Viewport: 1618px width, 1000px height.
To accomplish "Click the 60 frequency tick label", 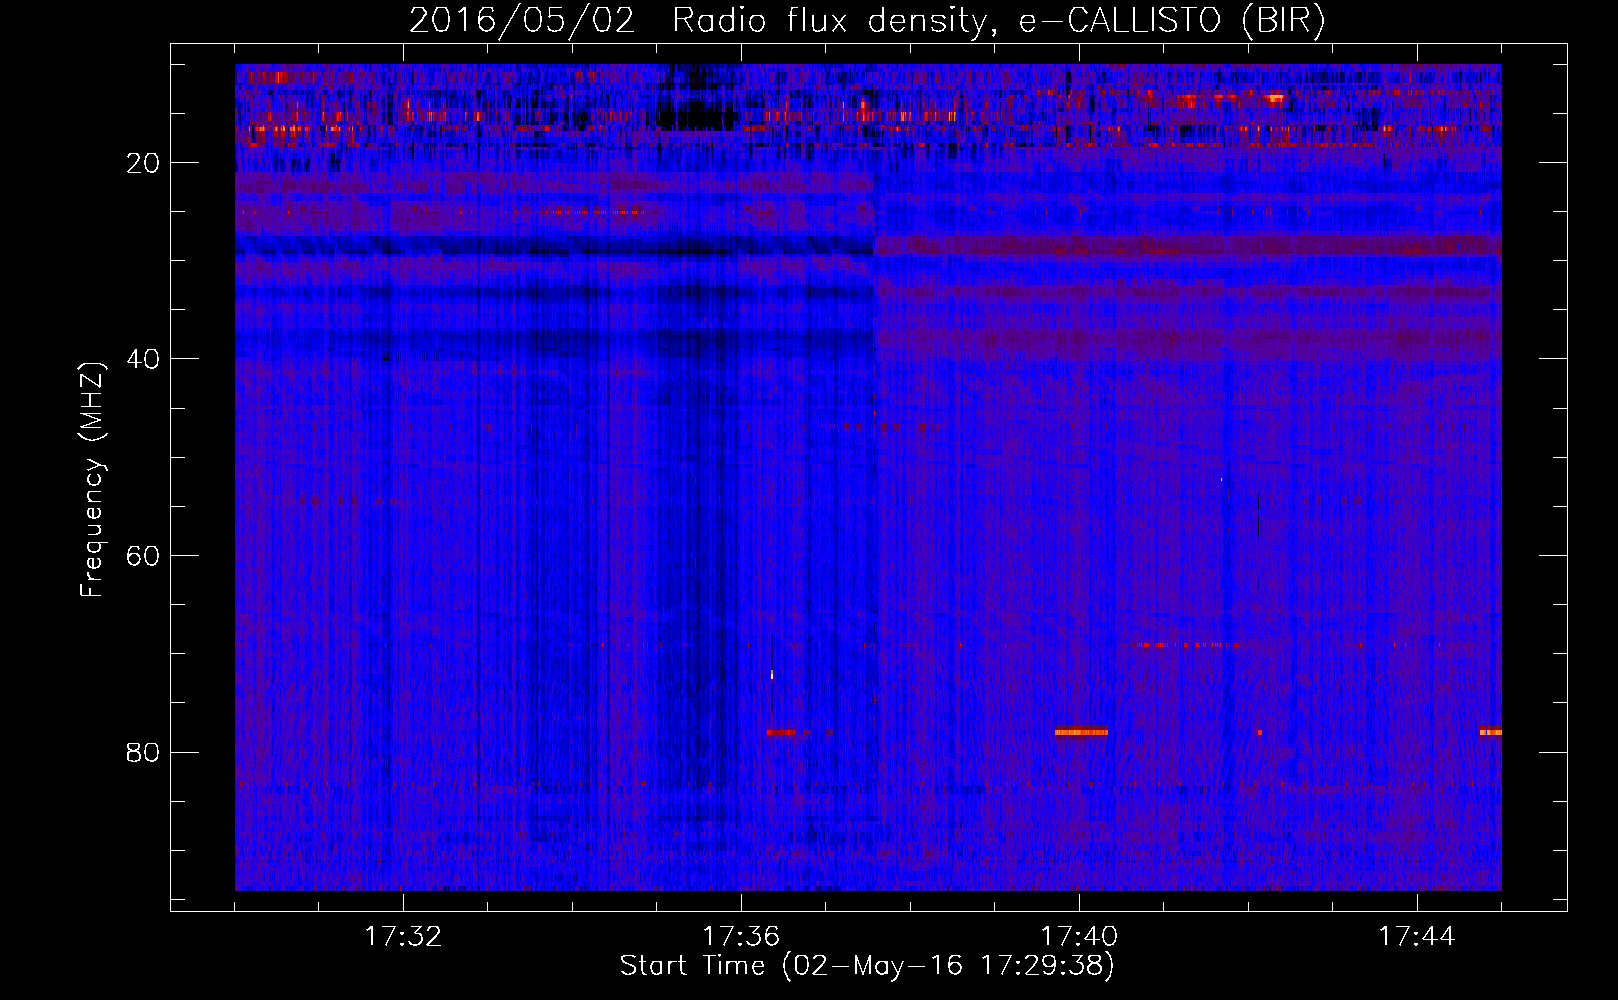I will pos(144,556).
